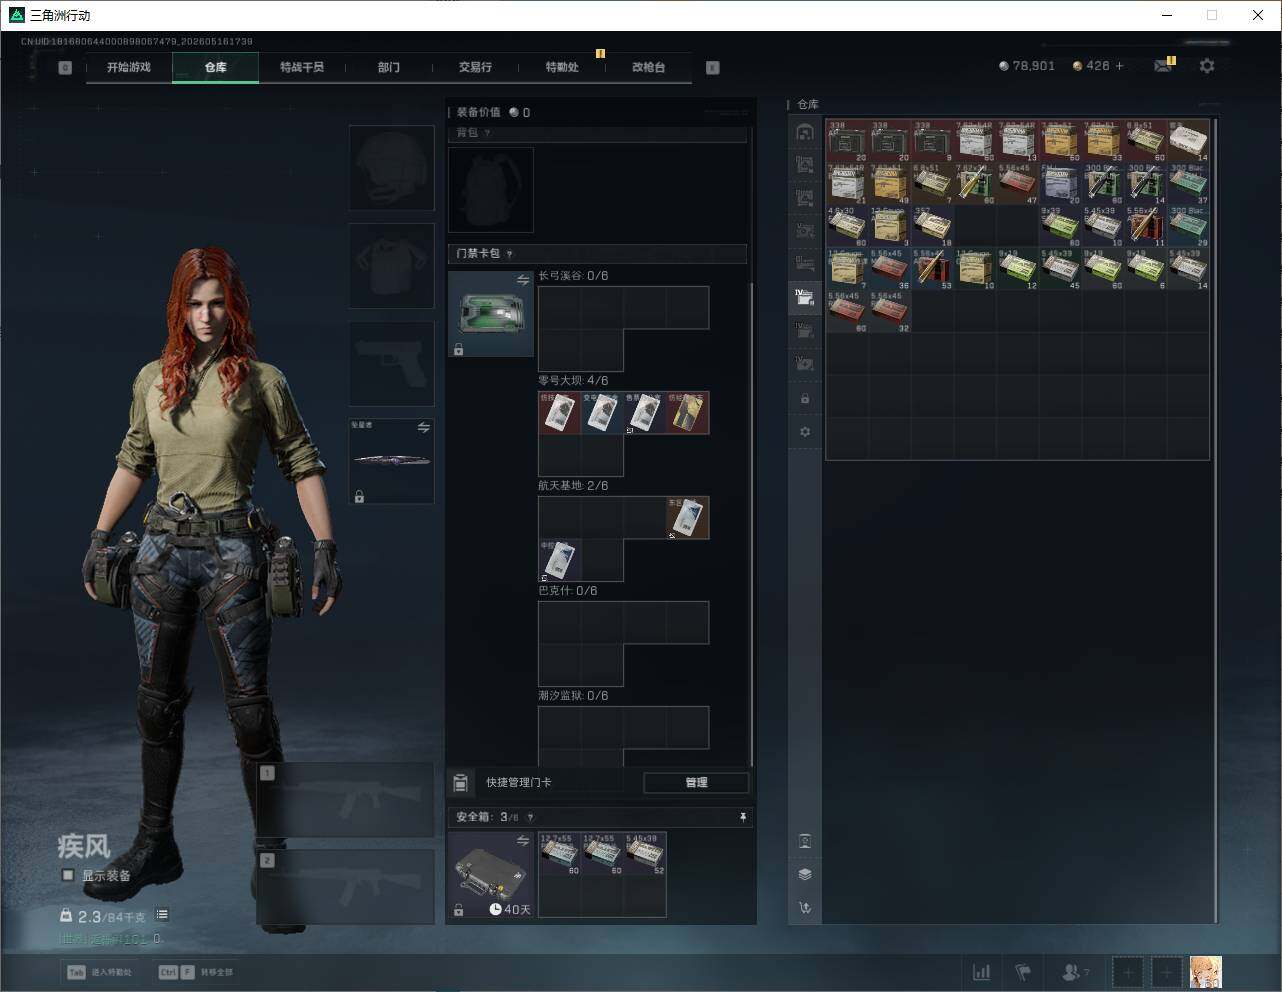
Task: Go to the 交易行 tab
Action: pyautogui.click(x=475, y=67)
